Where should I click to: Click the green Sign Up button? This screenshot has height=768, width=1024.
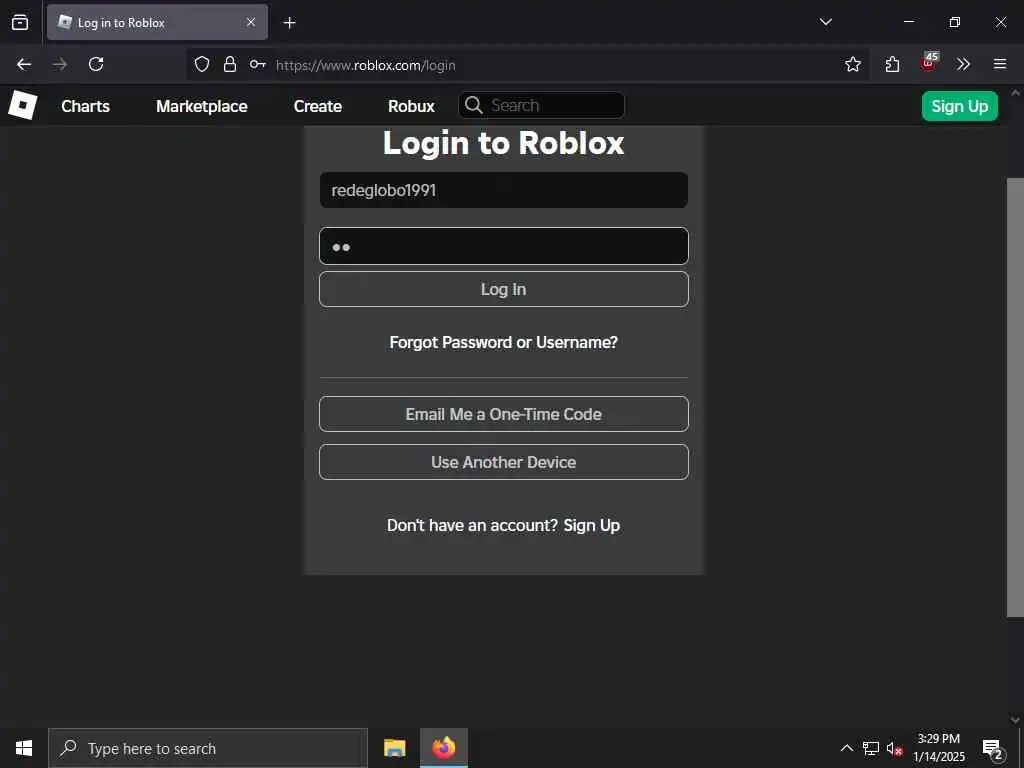tap(959, 106)
